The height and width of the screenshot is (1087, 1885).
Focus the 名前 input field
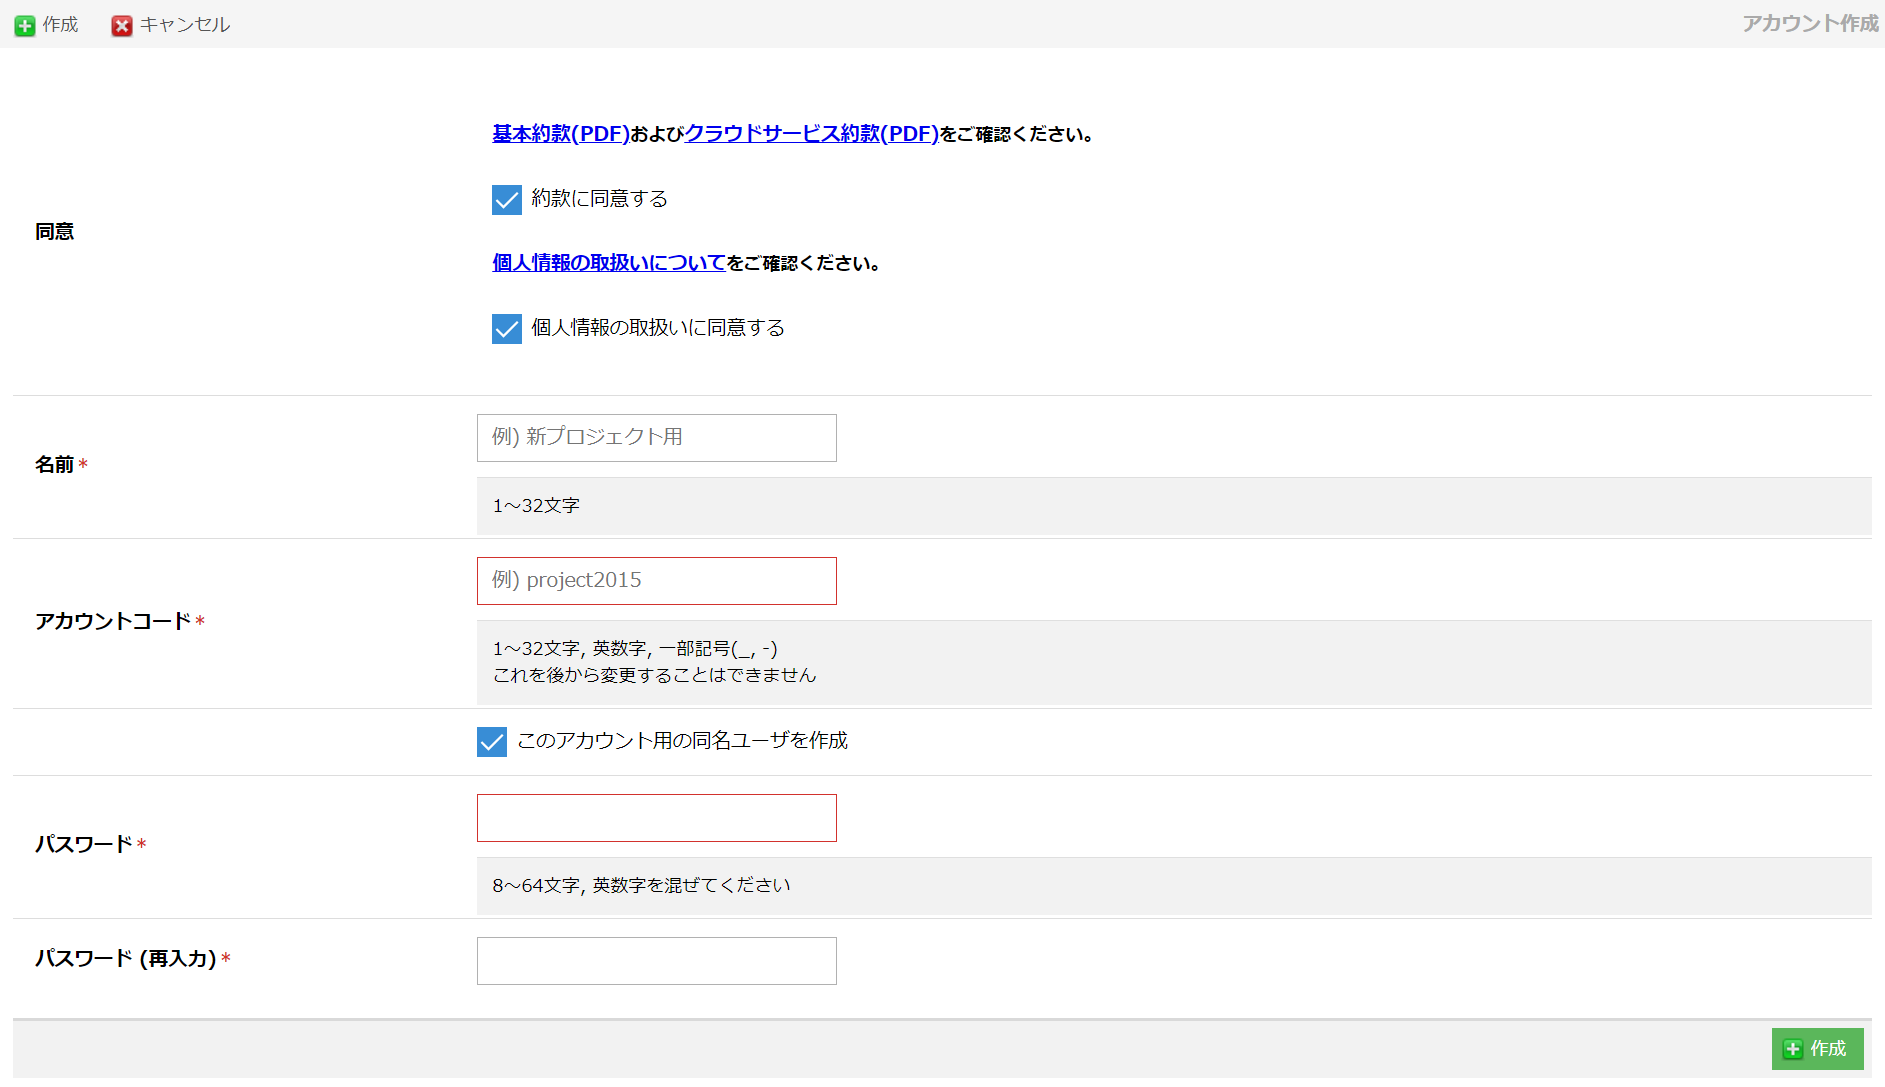657,438
